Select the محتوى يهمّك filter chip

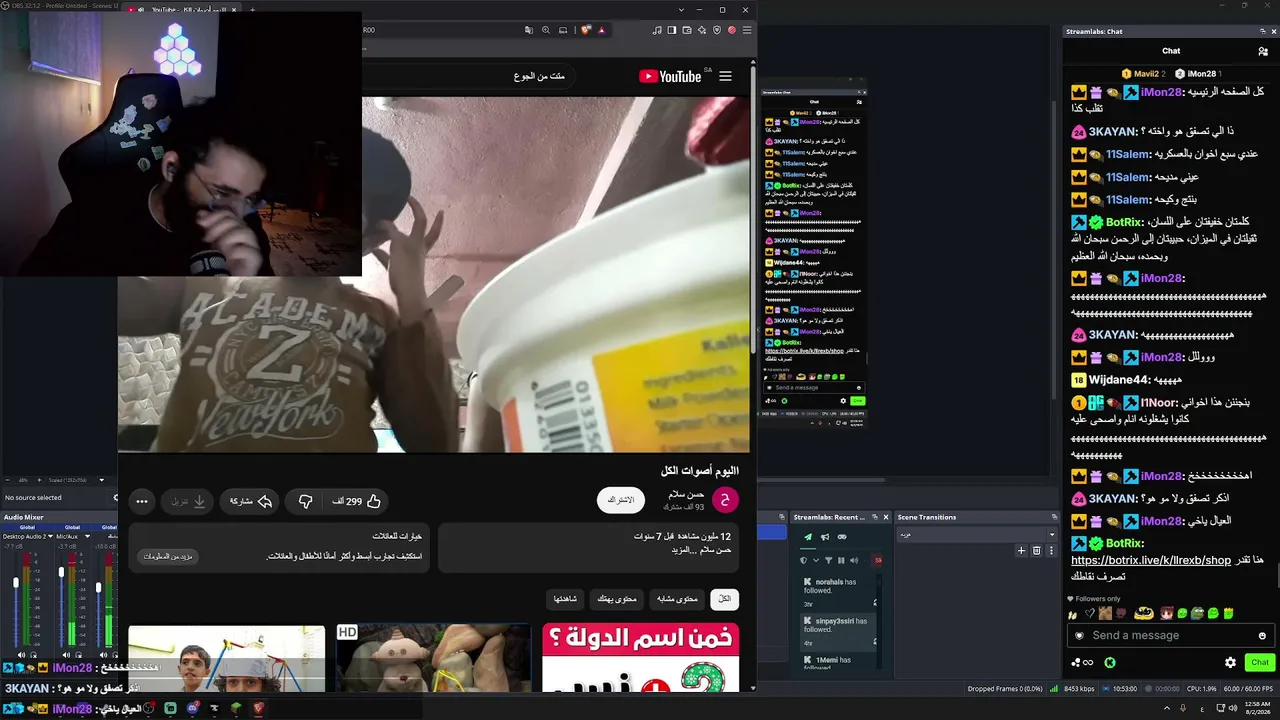(x=617, y=599)
